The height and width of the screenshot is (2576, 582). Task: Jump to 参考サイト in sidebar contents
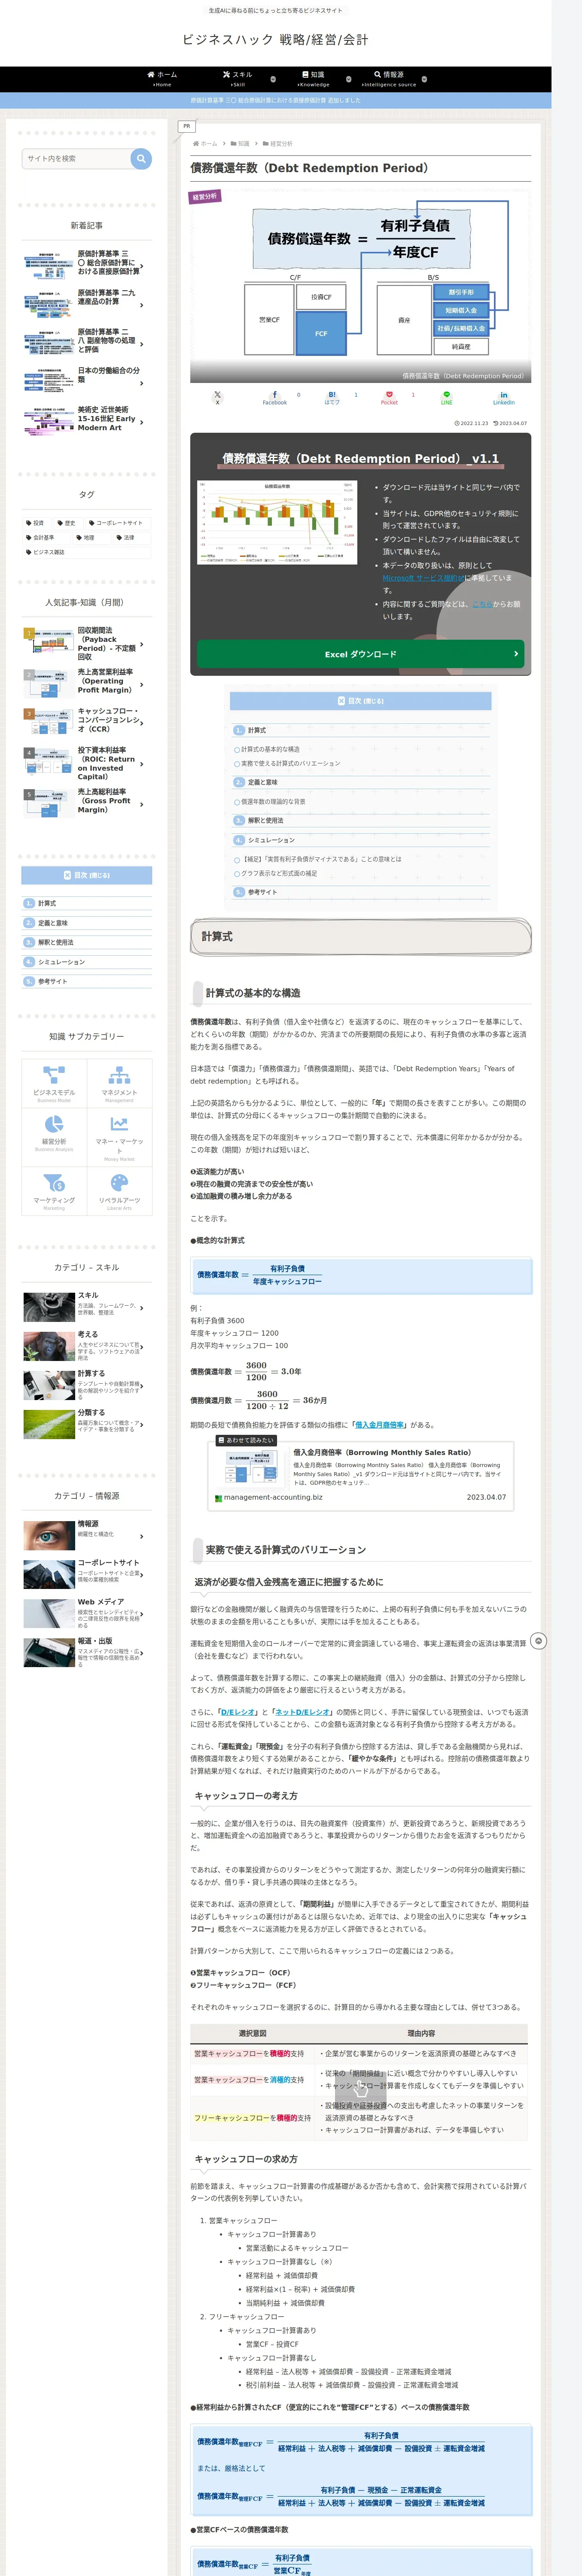pos(87,981)
